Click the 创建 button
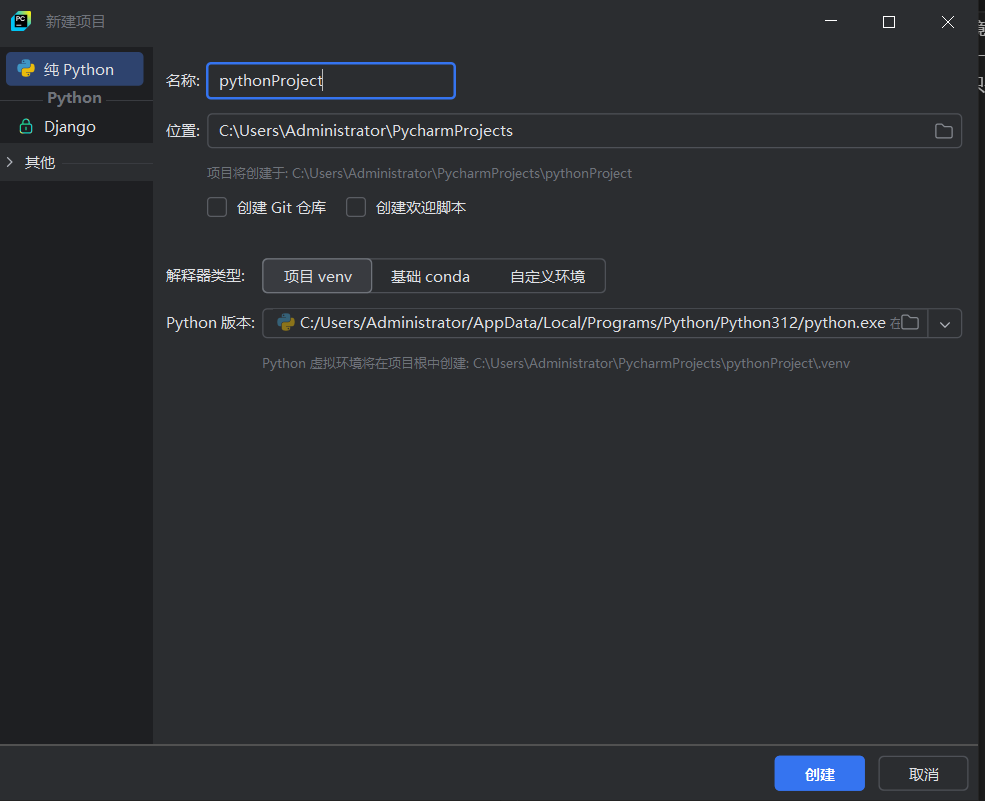 tap(819, 774)
